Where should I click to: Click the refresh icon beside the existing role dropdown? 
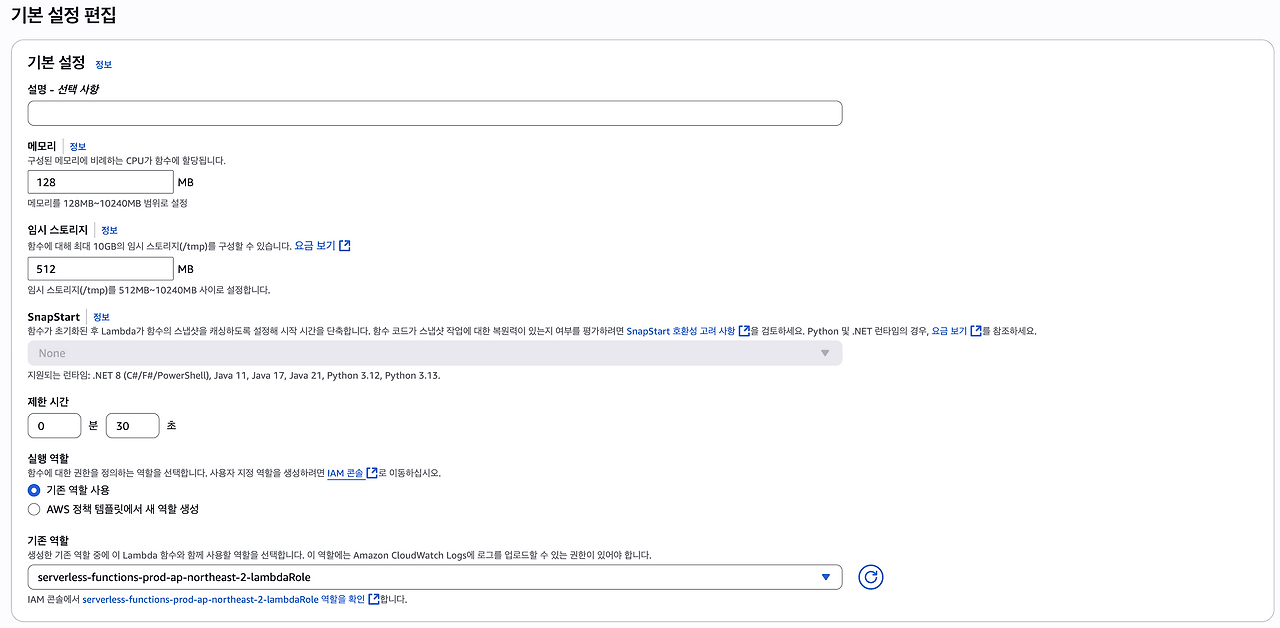click(871, 577)
